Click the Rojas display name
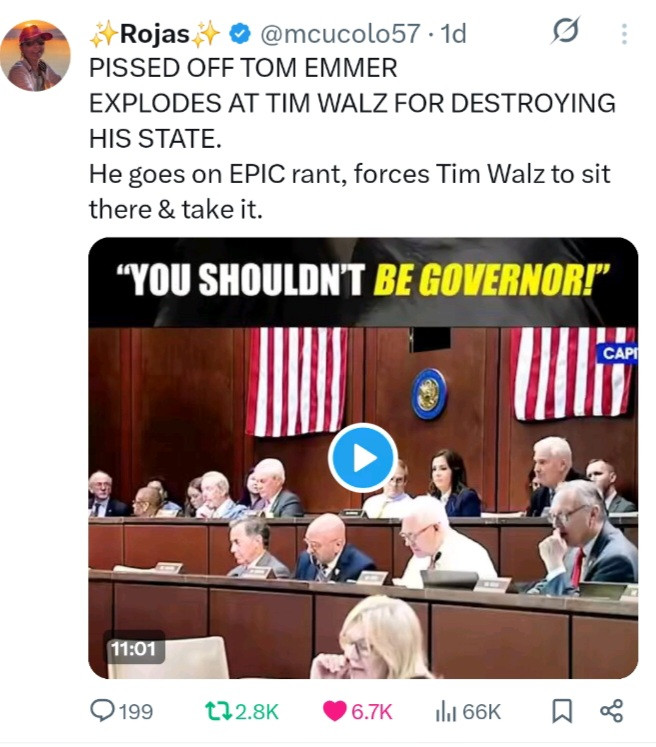656x747 pixels. click(155, 34)
